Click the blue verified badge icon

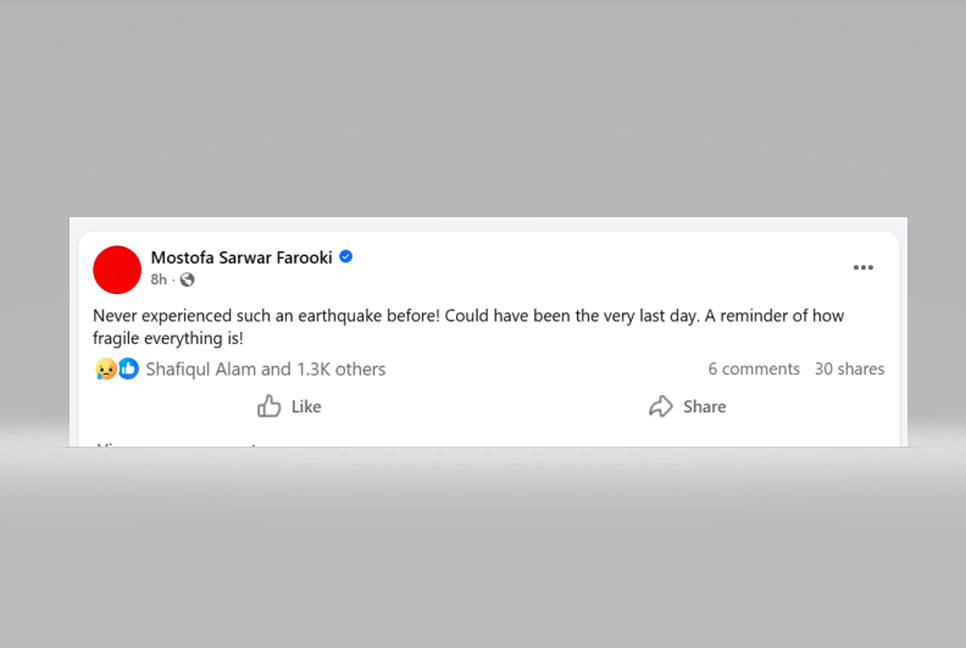point(346,257)
